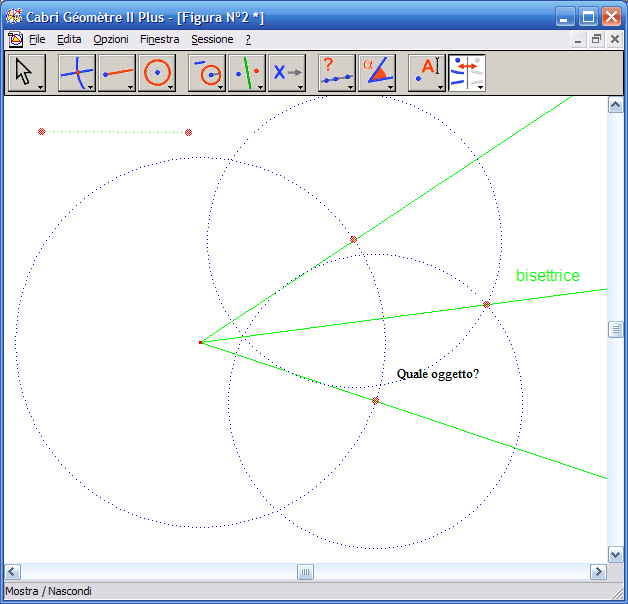
Task: Click the Cabri application icon in title bar
Action: (14, 16)
